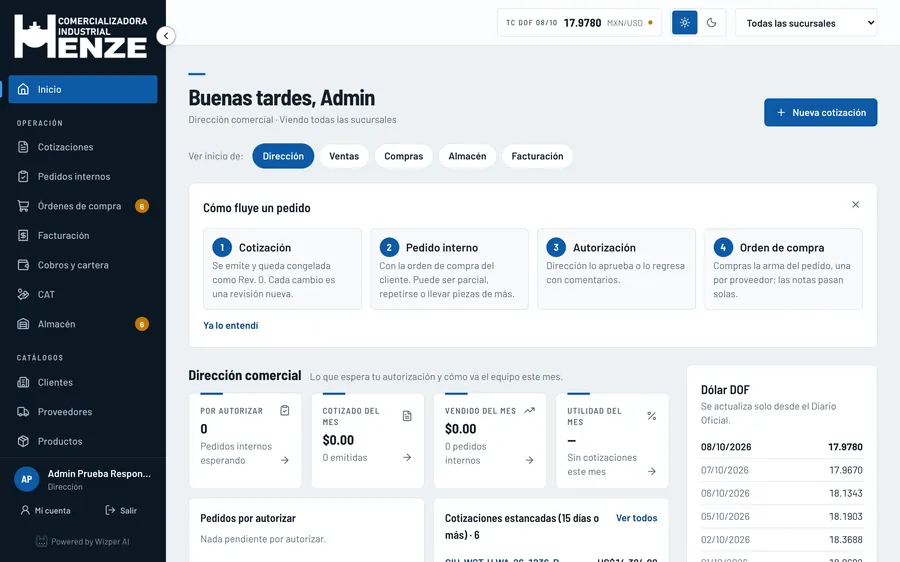Click step 3 Autorización card
900x562 pixels.
pyautogui.click(x=616, y=269)
